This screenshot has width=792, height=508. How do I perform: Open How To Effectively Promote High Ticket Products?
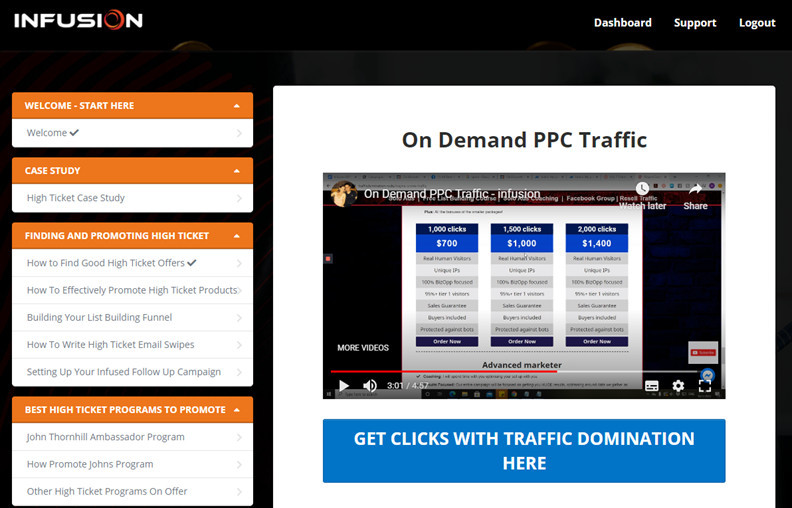pyautogui.click(x=132, y=290)
